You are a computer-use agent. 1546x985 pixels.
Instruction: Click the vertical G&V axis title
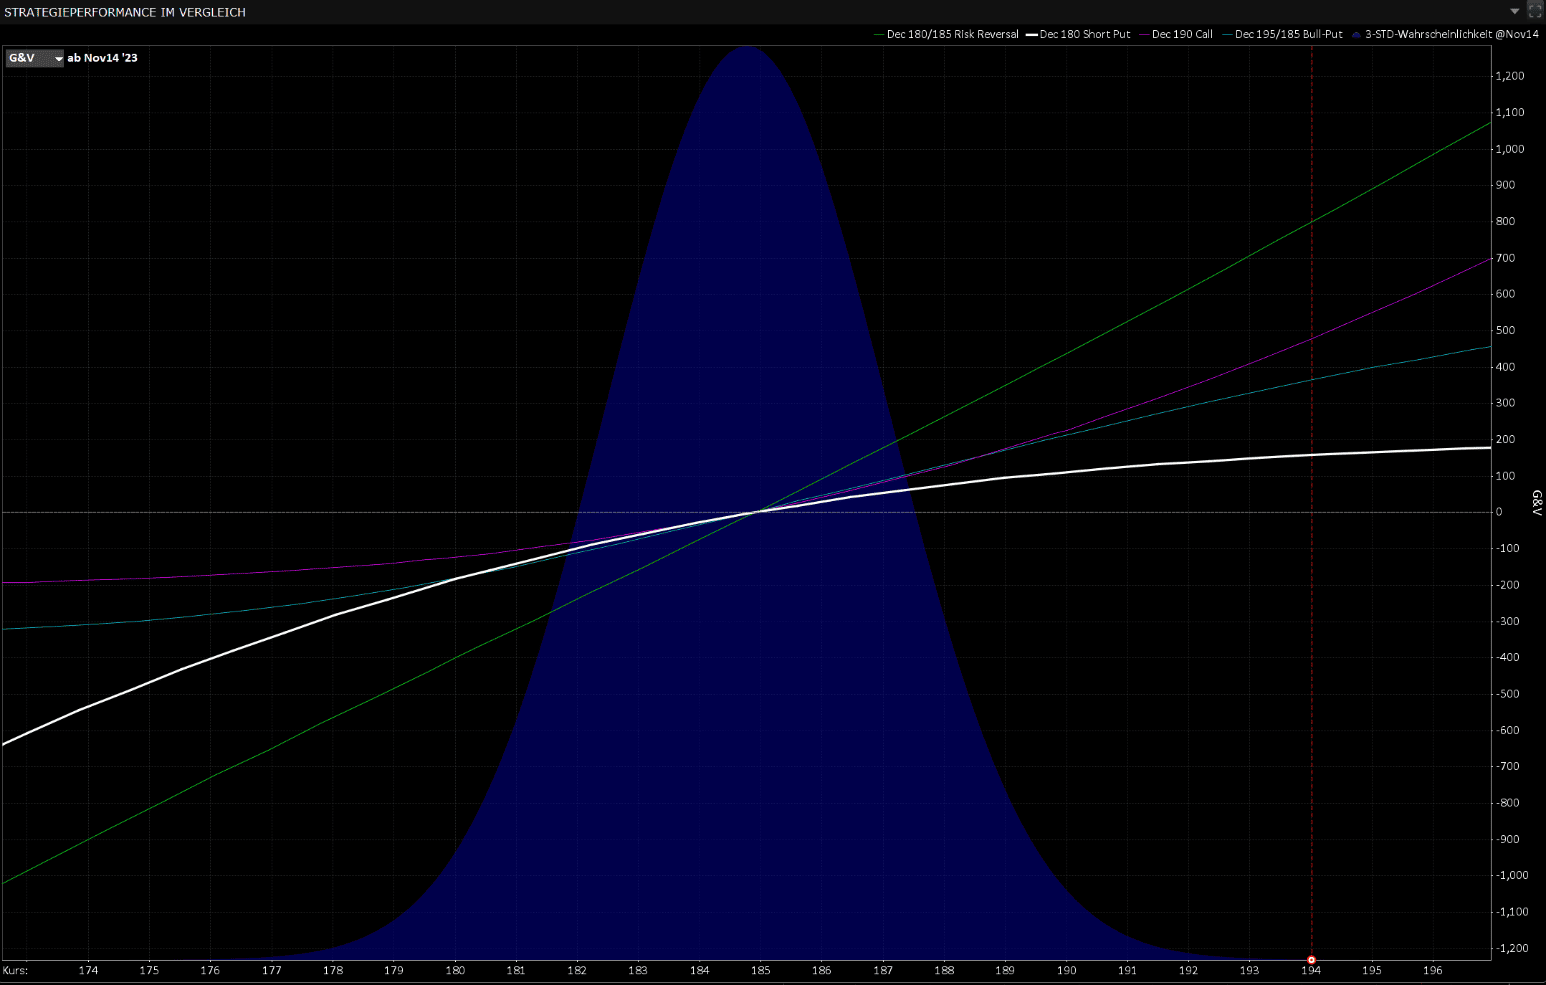click(x=1537, y=503)
